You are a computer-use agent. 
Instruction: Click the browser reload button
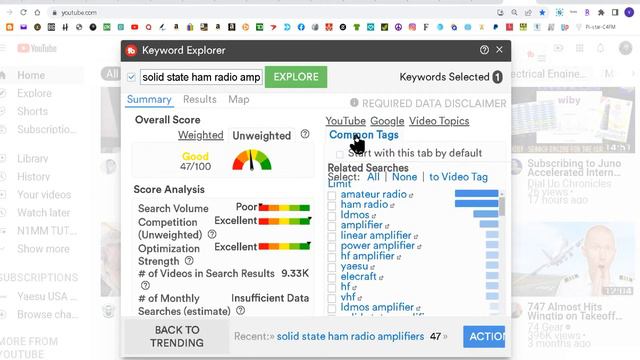(23, 13)
